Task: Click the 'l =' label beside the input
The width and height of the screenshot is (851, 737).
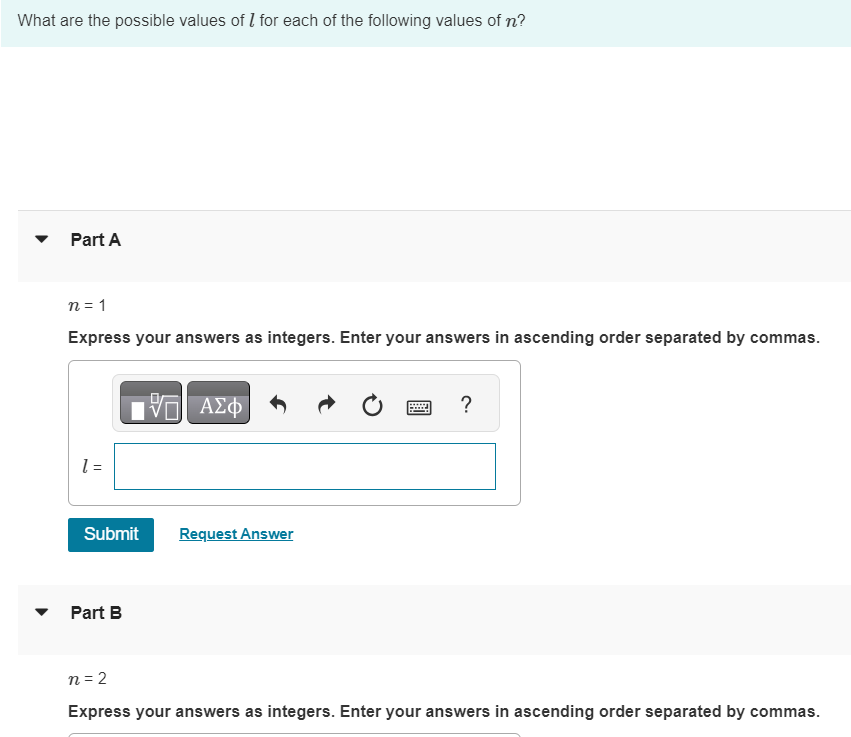Action: click(x=92, y=467)
